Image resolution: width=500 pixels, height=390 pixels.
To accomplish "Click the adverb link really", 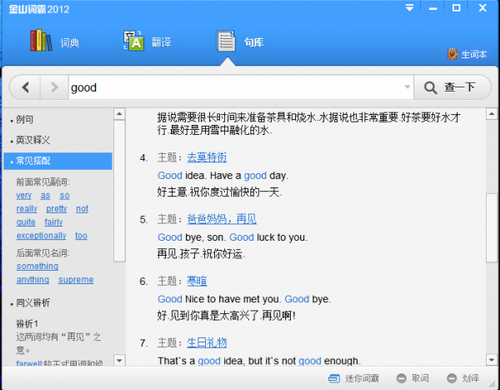I will point(27,209).
